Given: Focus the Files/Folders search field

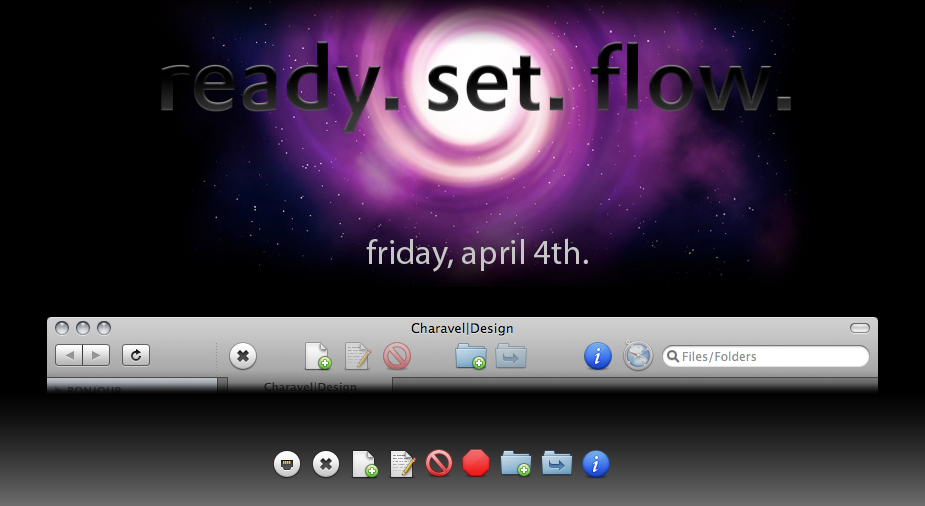Looking at the screenshot, I should 766,356.
